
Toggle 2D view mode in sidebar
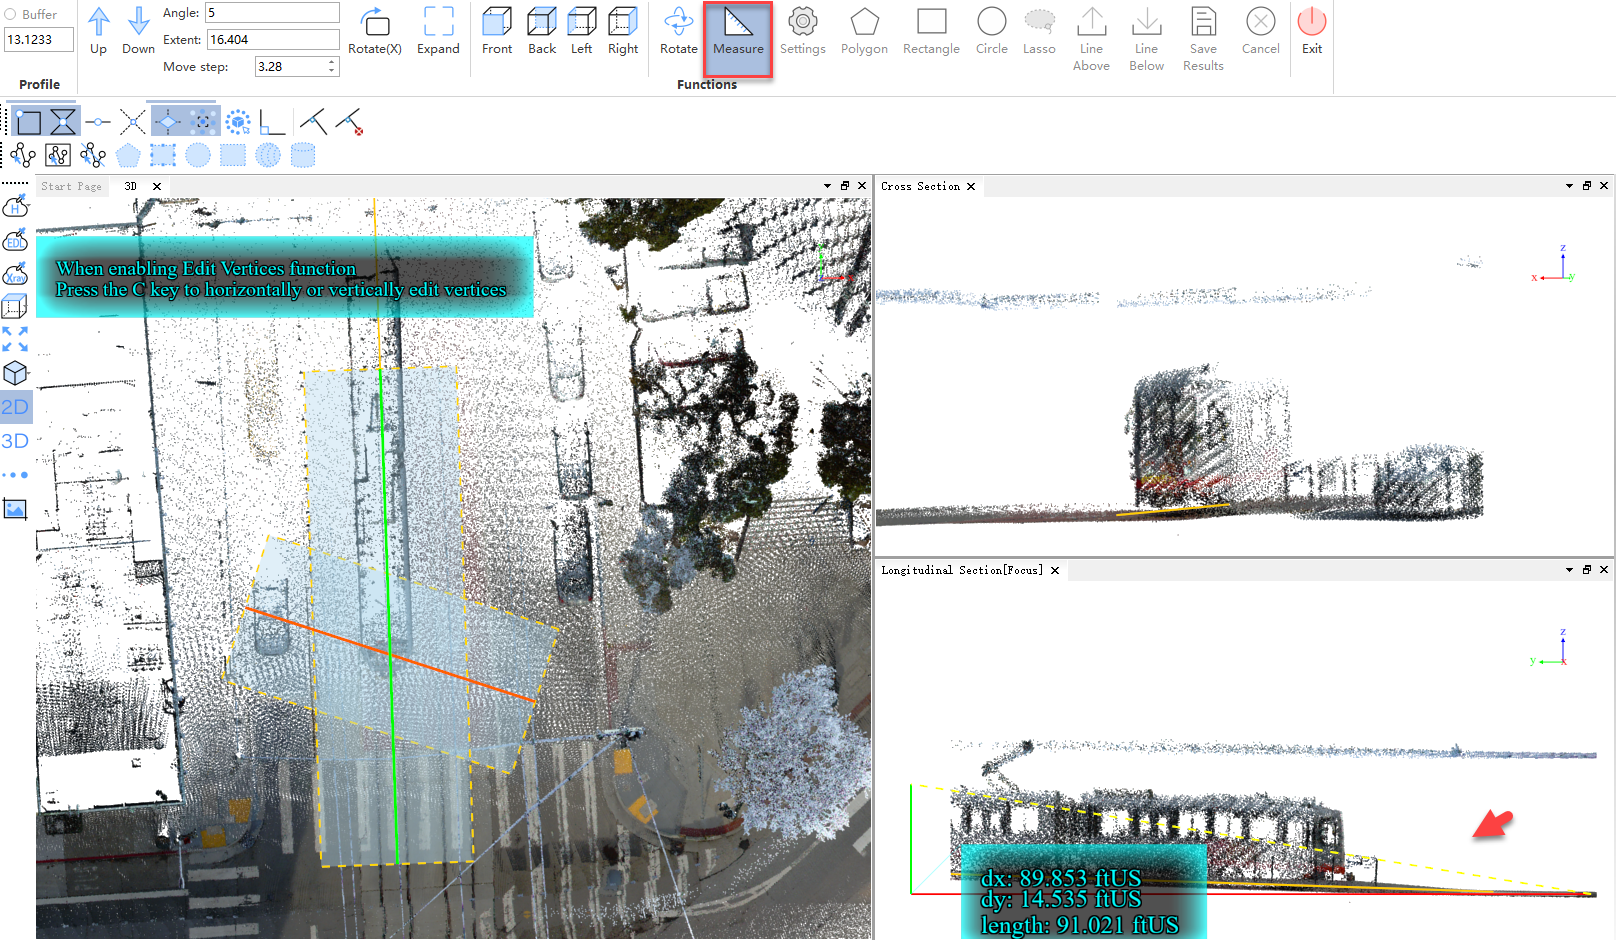point(15,407)
